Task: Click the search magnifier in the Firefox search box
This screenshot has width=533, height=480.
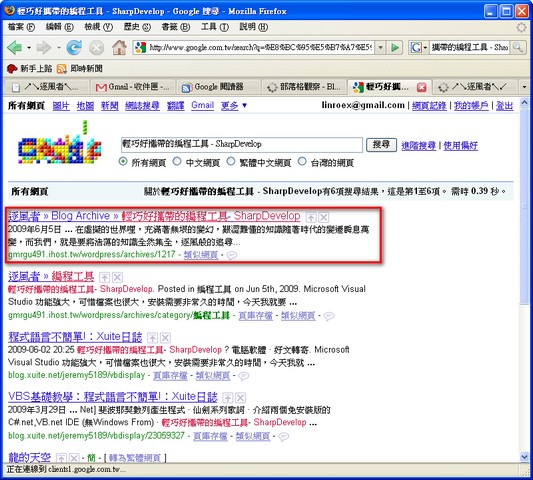Action: coord(518,48)
